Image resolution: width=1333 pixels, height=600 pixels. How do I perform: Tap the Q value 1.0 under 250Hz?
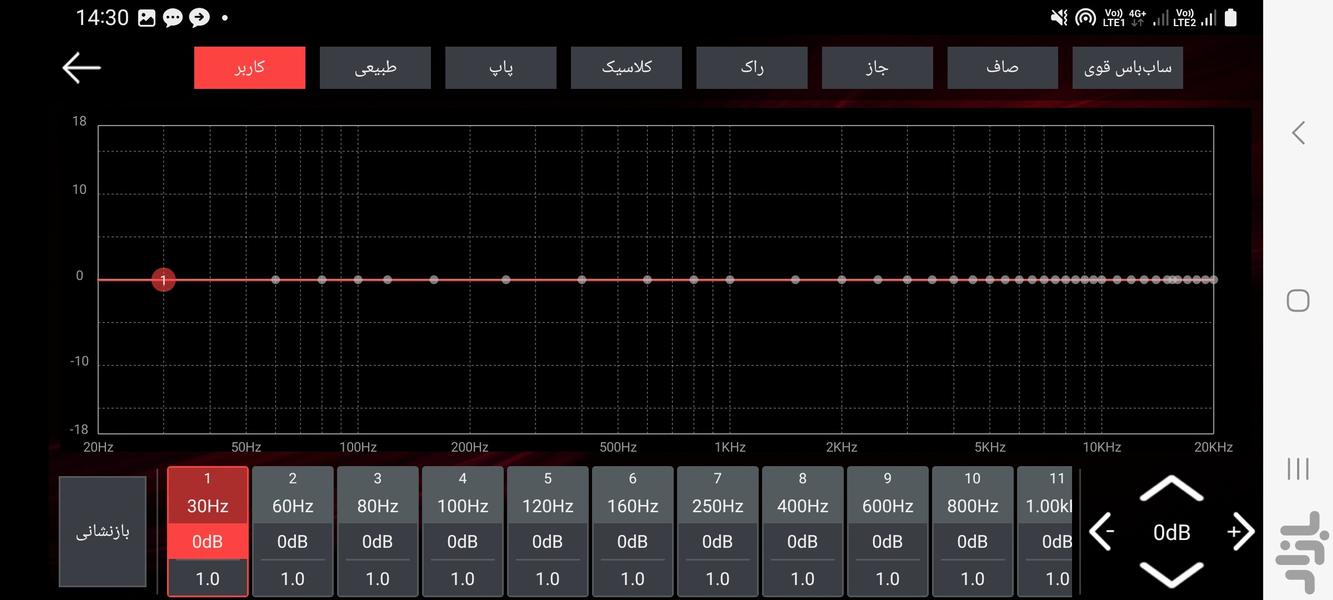717,578
